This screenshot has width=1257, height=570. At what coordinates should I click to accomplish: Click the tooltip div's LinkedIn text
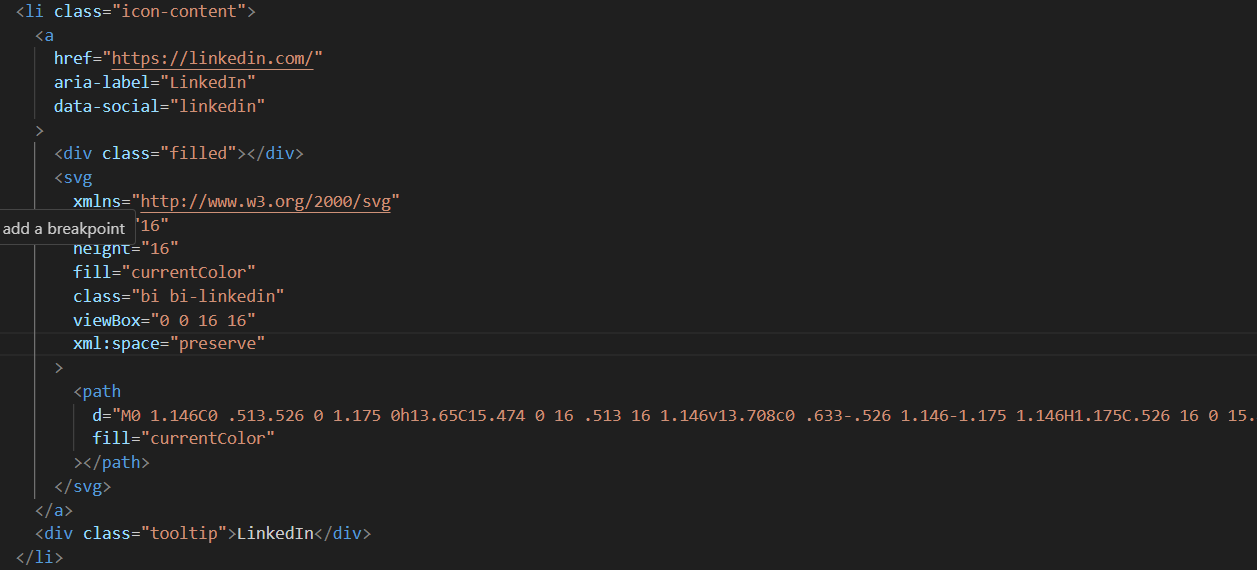pyautogui.click(x=275, y=533)
